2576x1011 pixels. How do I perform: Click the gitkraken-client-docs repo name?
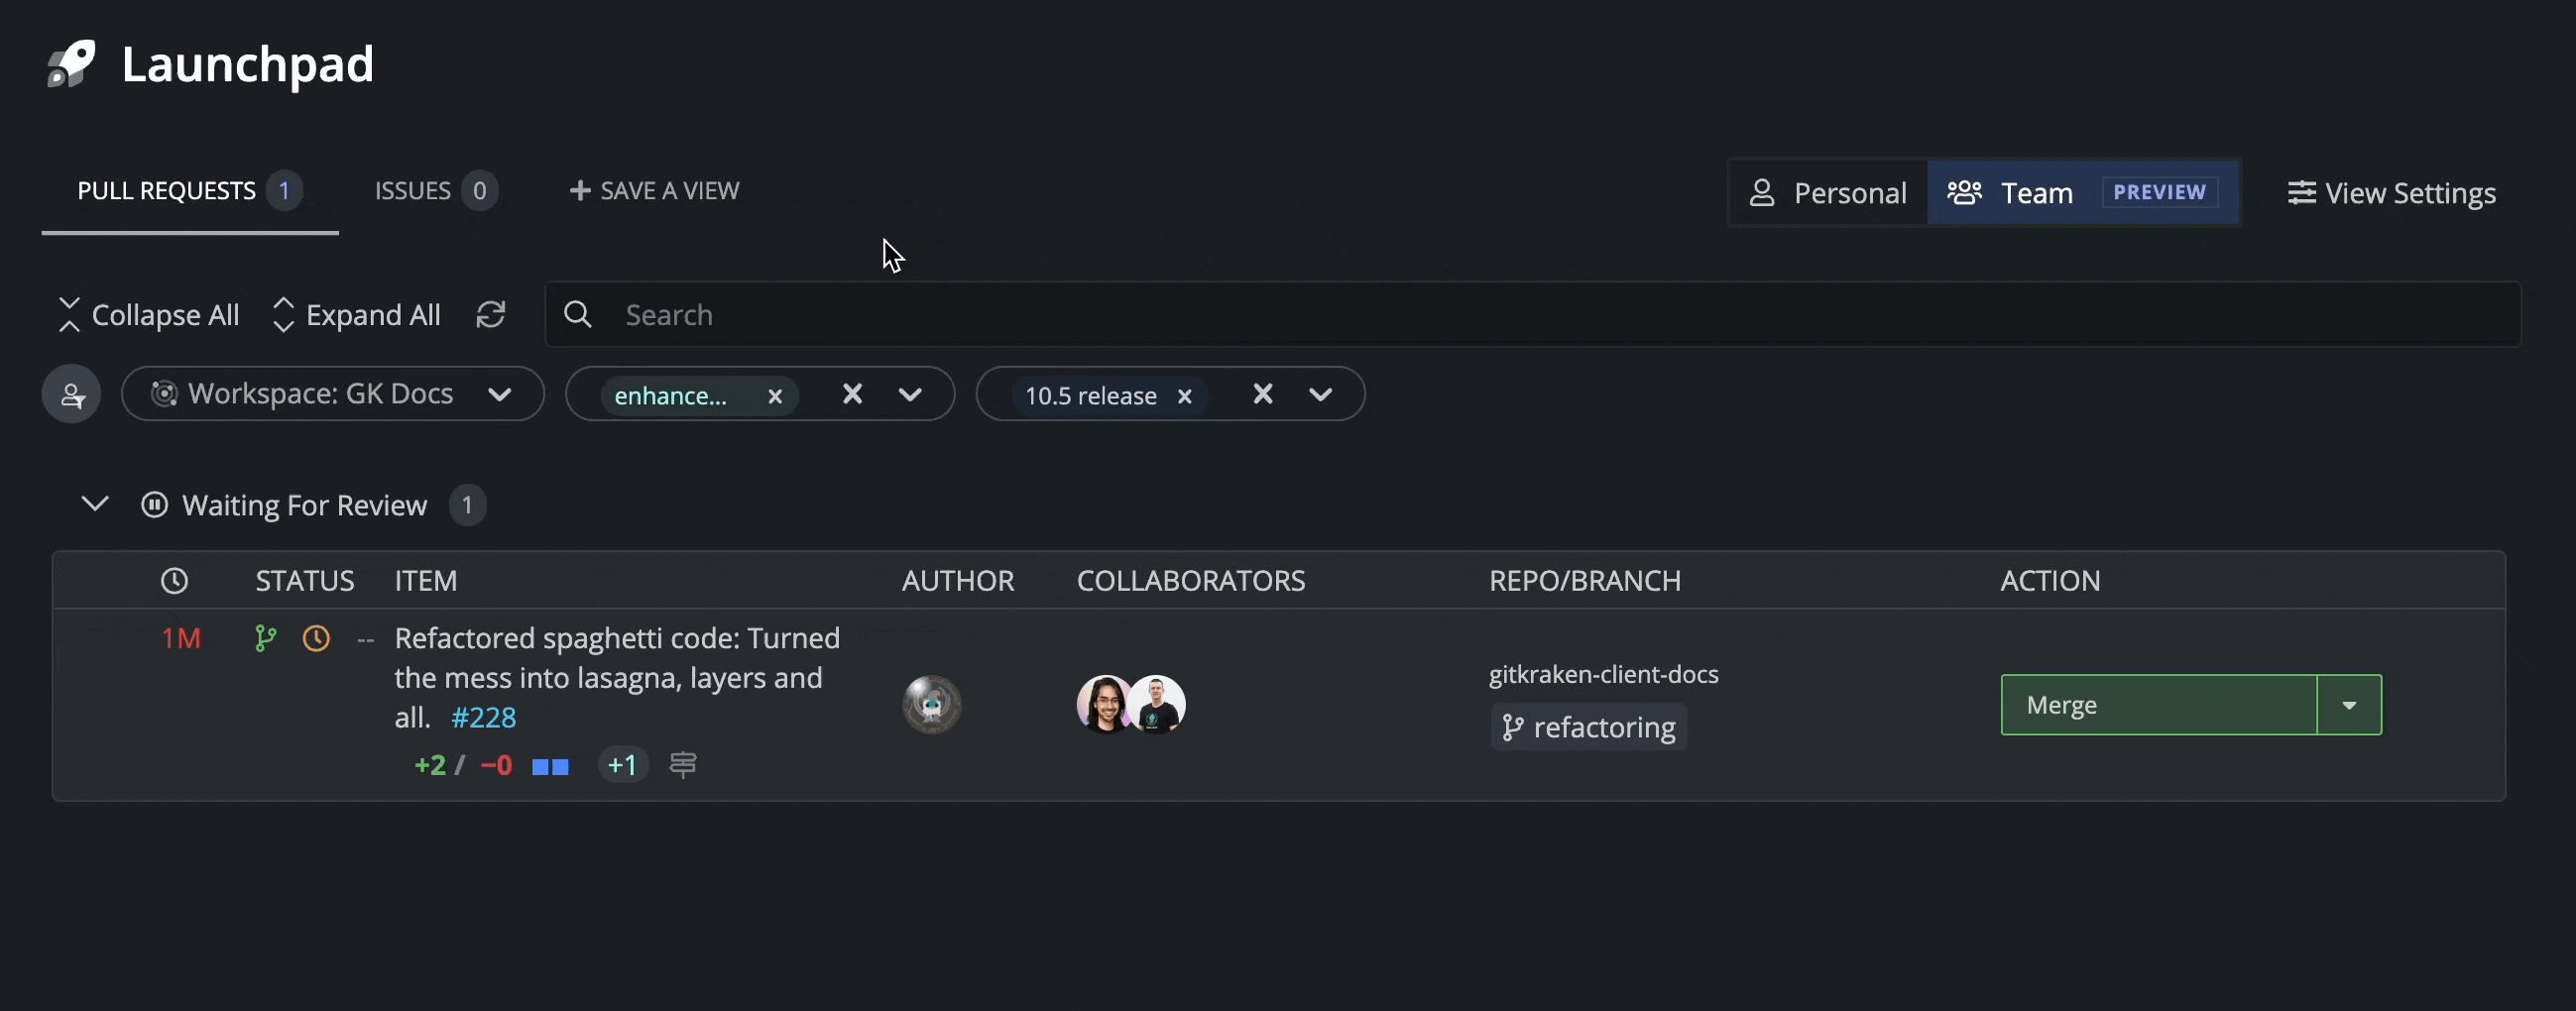pyautogui.click(x=1603, y=674)
